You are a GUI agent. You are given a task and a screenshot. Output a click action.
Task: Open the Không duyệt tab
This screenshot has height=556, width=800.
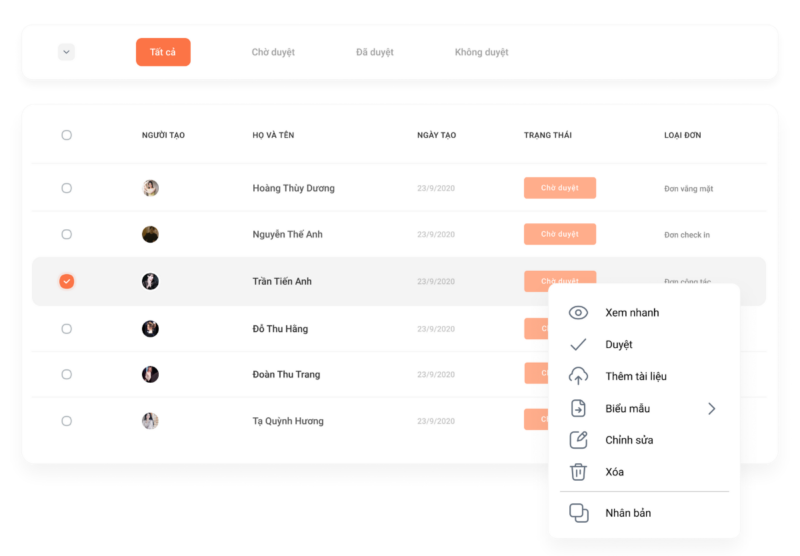(481, 52)
